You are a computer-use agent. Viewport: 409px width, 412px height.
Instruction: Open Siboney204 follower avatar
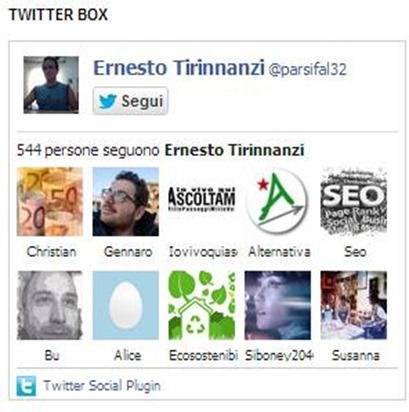[278, 305]
